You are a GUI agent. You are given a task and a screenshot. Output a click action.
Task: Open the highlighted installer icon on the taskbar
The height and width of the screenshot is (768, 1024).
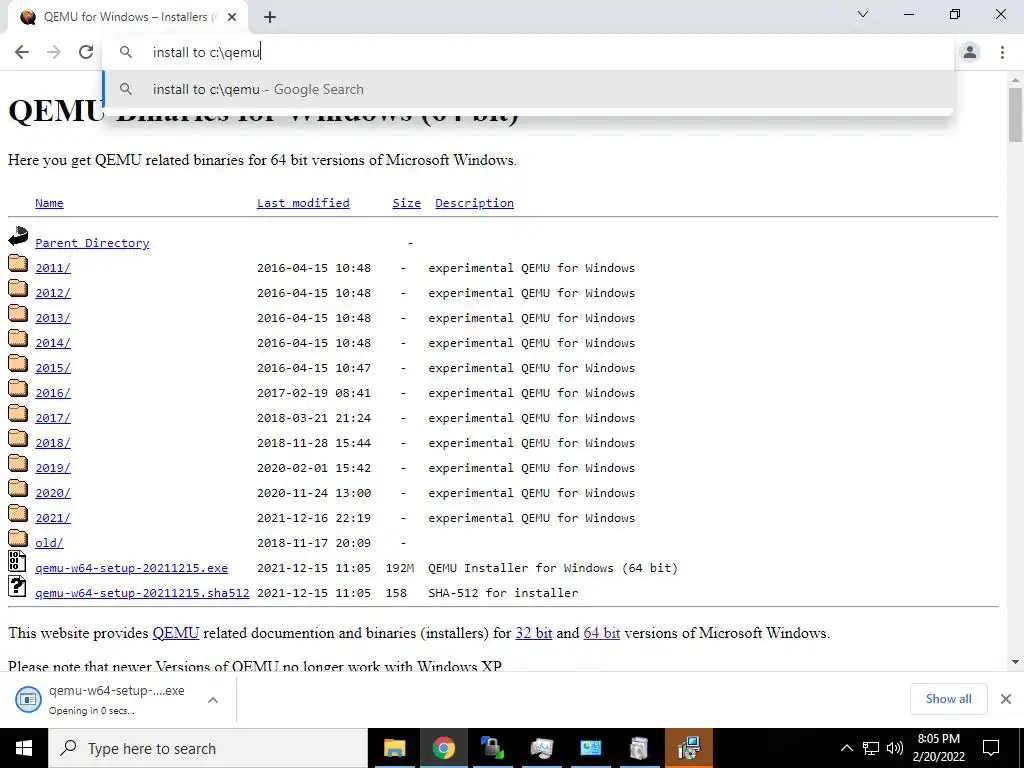pos(688,748)
